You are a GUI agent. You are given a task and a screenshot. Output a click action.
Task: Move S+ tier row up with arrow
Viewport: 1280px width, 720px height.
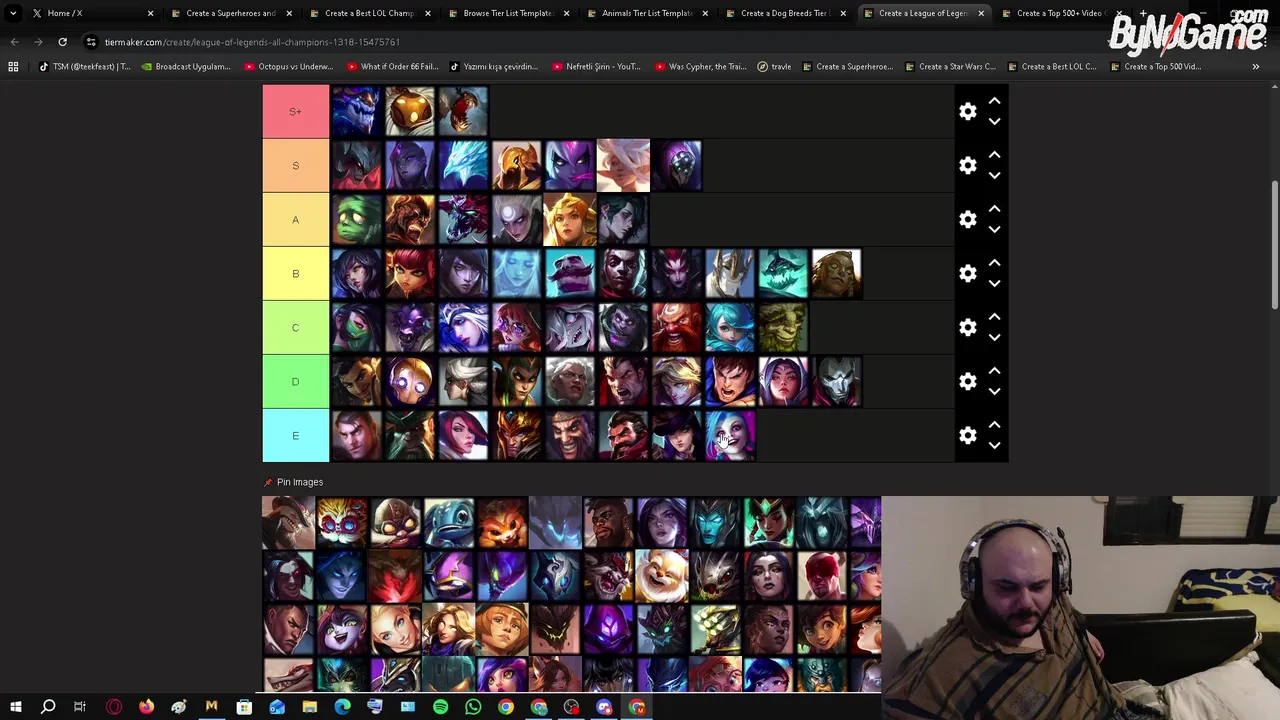(994, 101)
